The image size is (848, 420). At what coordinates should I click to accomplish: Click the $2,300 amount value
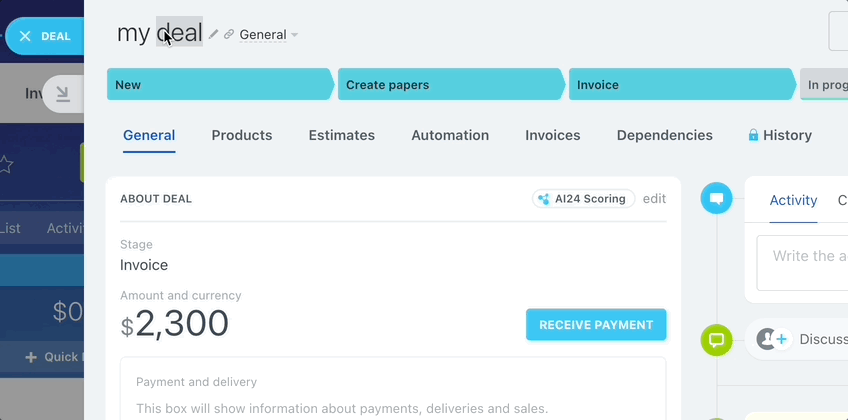pyautogui.click(x=174, y=324)
